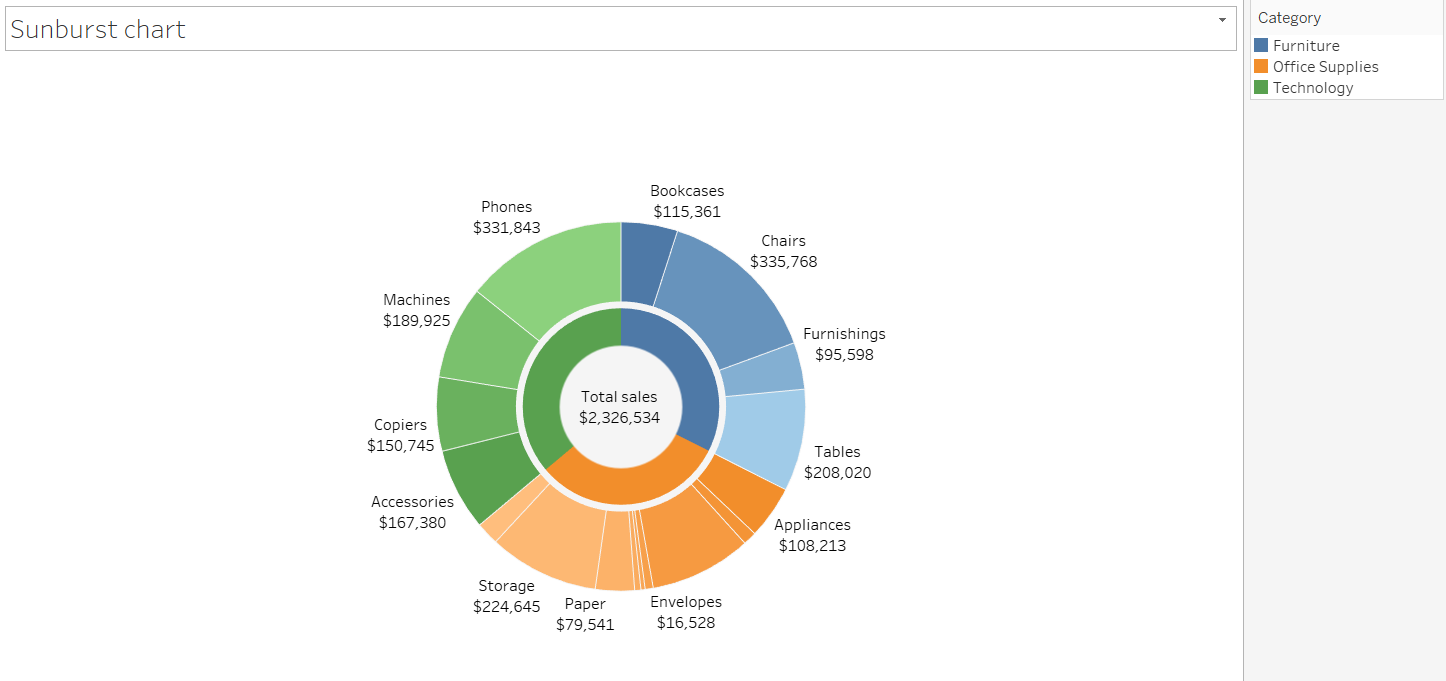
Task: Open the Sunburst chart title dropdown
Action: [1221, 20]
